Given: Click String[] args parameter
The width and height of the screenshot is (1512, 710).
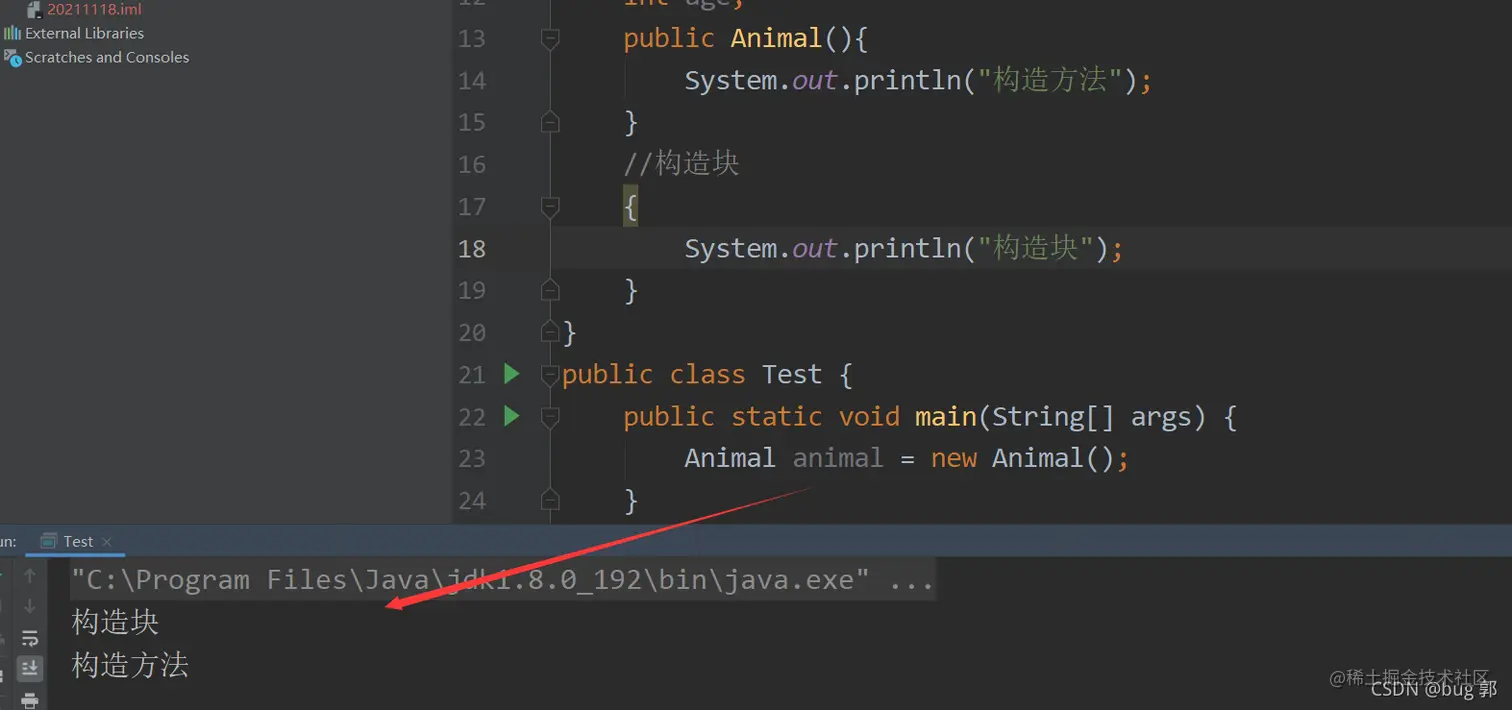Looking at the screenshot, I should click(1098, 416).
